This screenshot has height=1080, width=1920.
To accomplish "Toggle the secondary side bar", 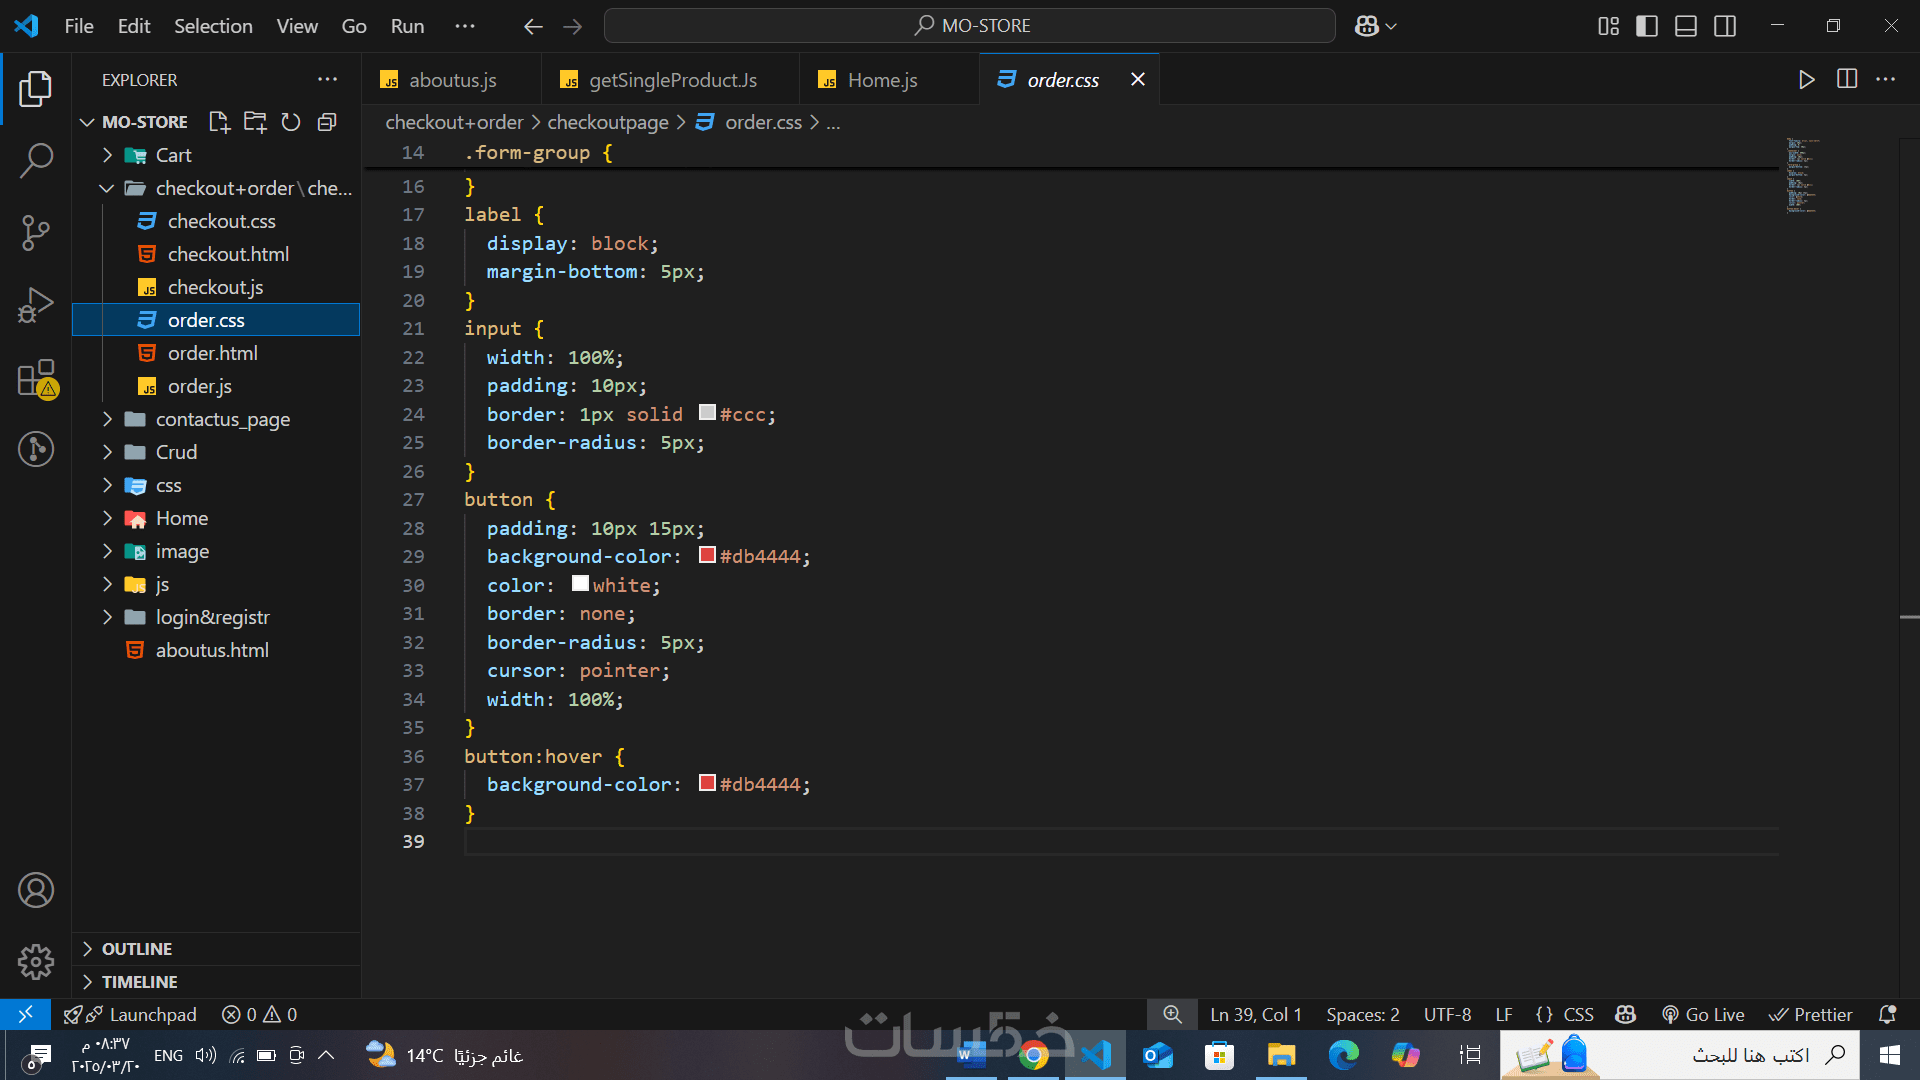I will [x=1725, y=26].
